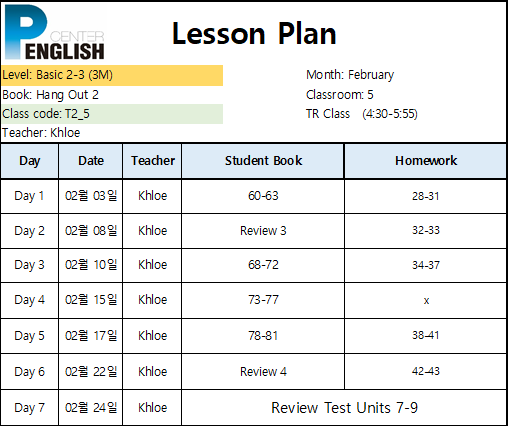Screen dimensions: 508x426
Task: Click the Review 3 student book cell
Action: tap(263, 231)
